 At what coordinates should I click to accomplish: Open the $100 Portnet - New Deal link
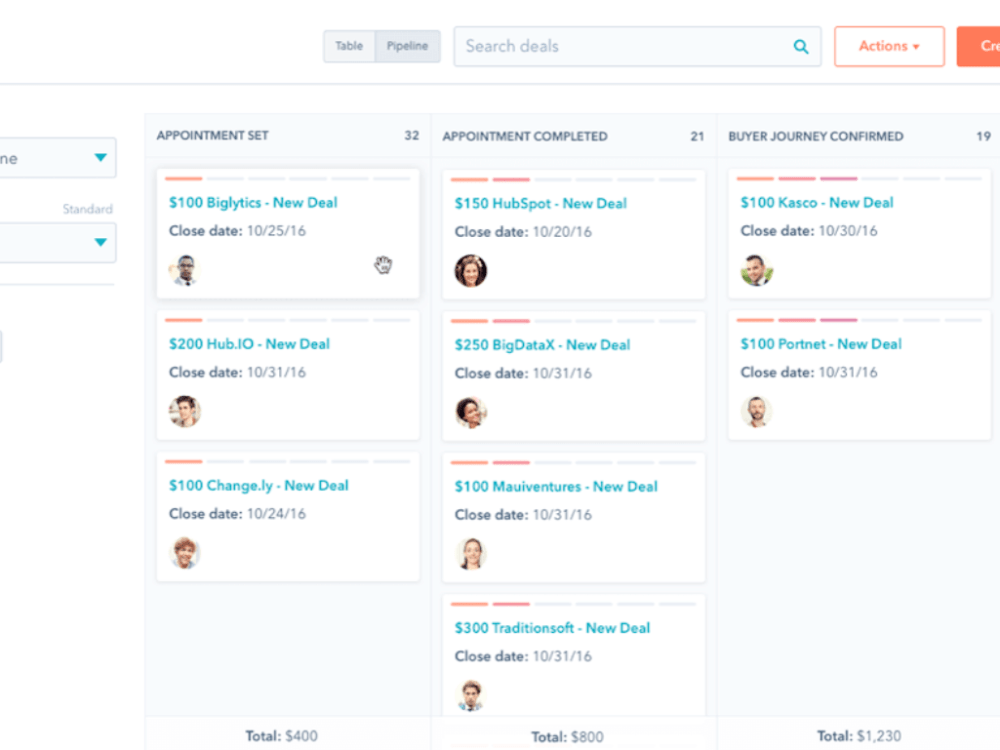coord(821,344)
